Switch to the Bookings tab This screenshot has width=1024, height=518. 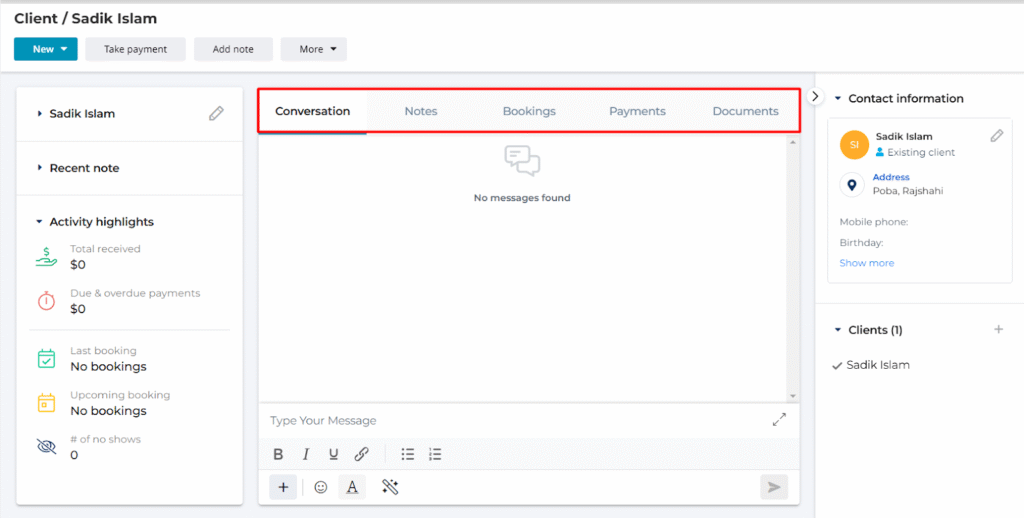coord(529,111)
